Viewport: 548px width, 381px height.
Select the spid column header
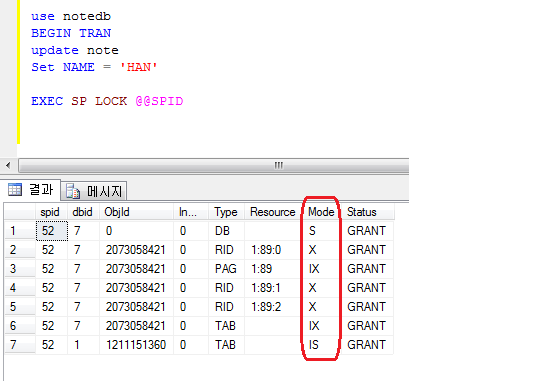tap(52, 212)
